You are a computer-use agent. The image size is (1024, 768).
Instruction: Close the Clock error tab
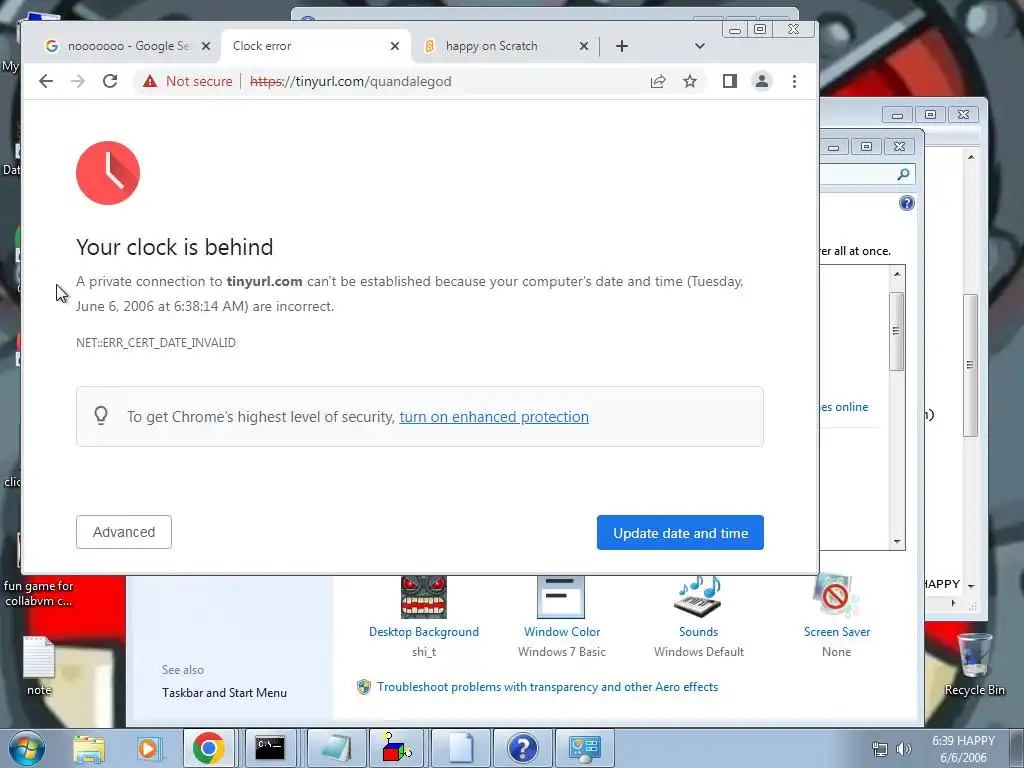click(x=394, y=46)
